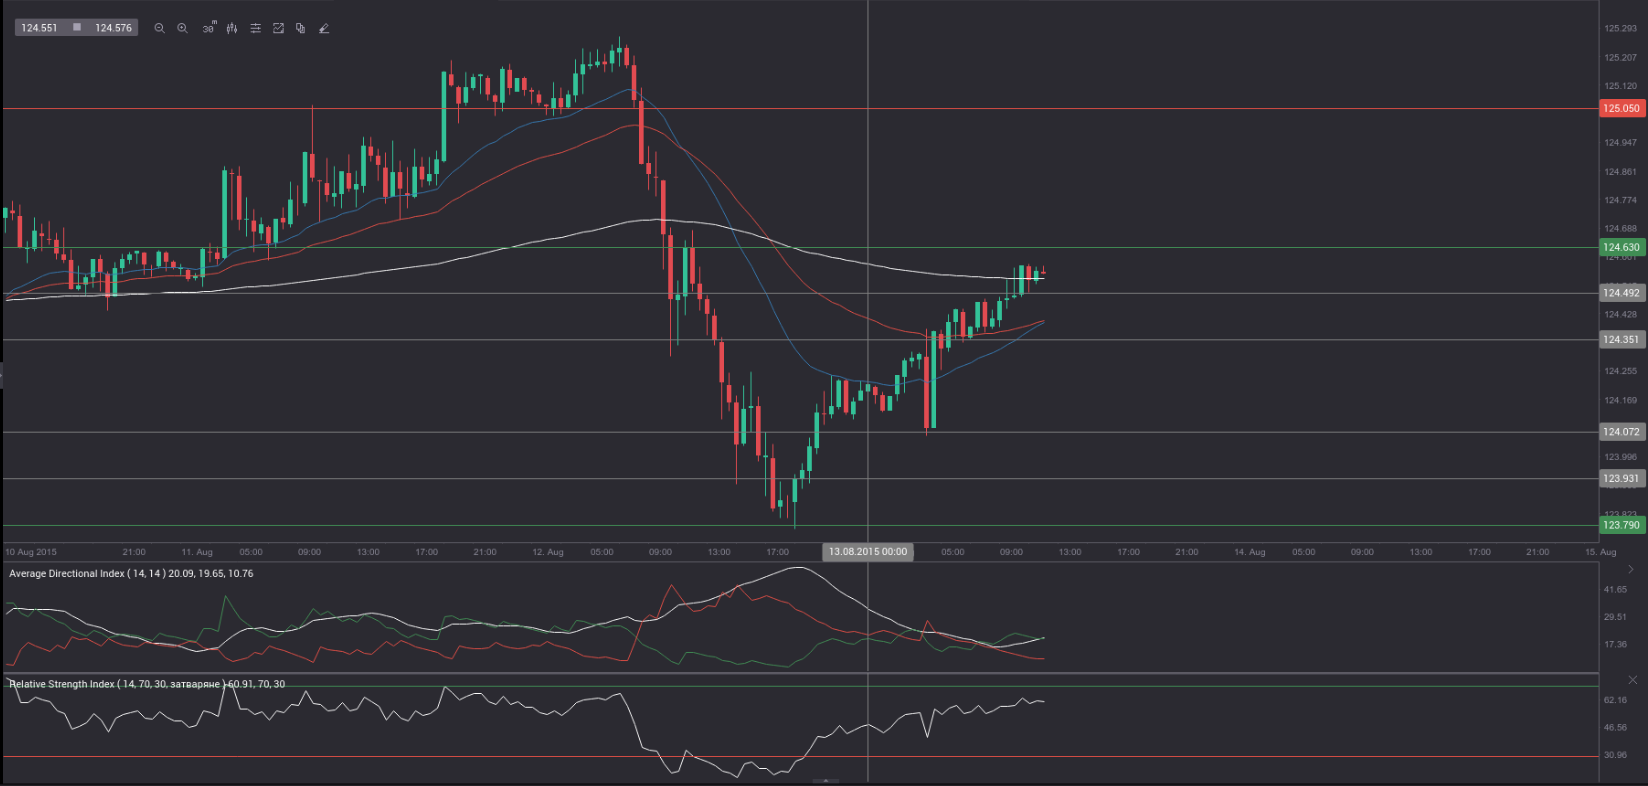Click the sell price 124.551

point(39,28)
